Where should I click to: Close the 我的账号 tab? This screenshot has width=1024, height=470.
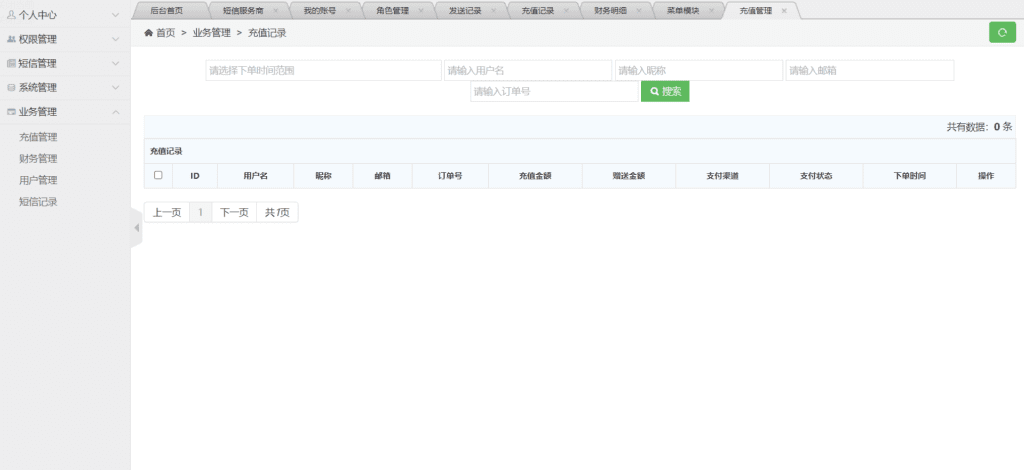(347, 11)
